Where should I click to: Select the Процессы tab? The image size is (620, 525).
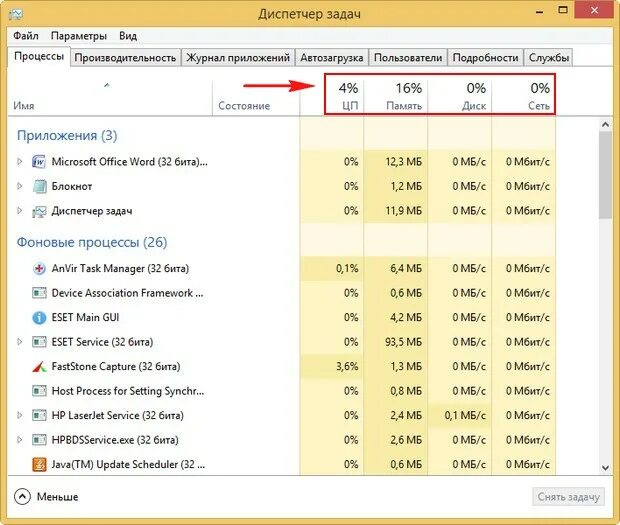point(39,57)
